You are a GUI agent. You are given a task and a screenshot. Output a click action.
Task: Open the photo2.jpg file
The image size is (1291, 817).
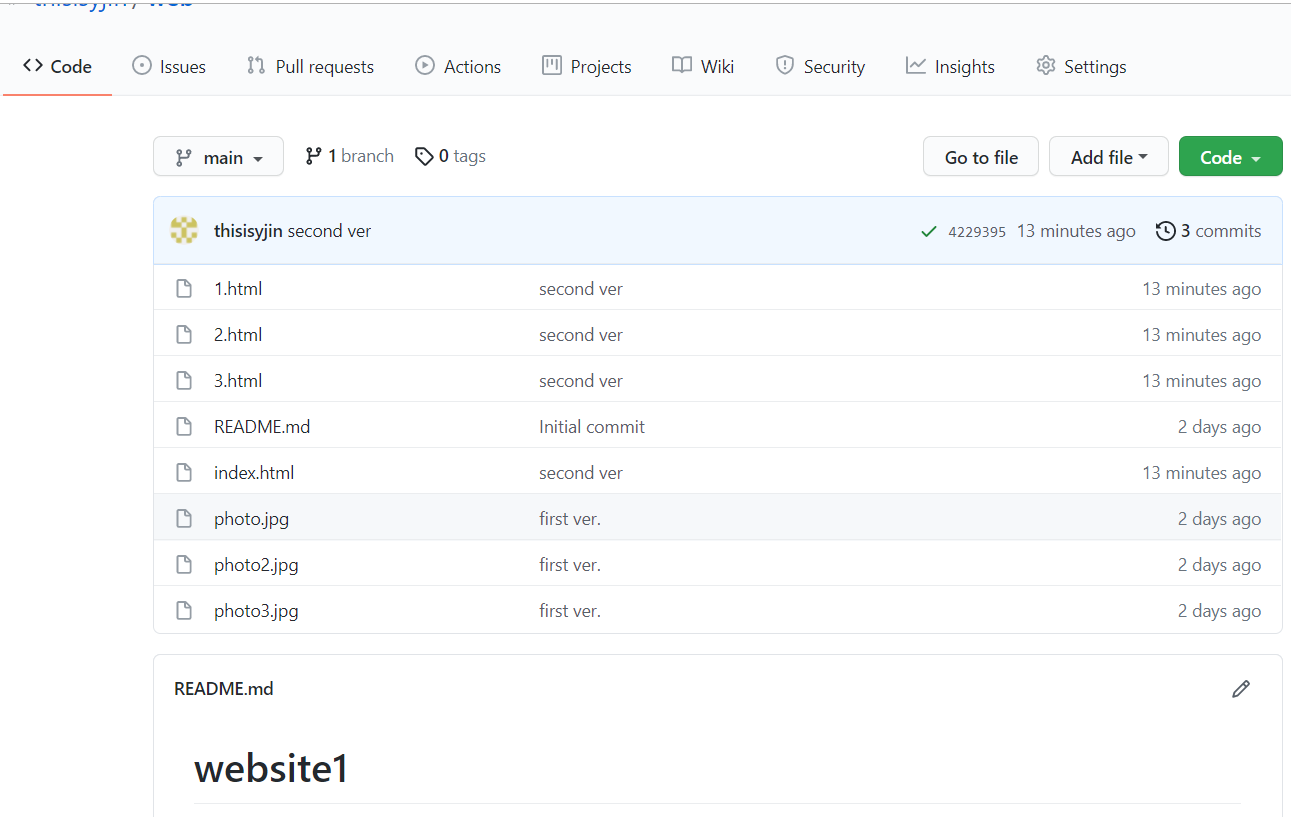(x=256, y=565)
